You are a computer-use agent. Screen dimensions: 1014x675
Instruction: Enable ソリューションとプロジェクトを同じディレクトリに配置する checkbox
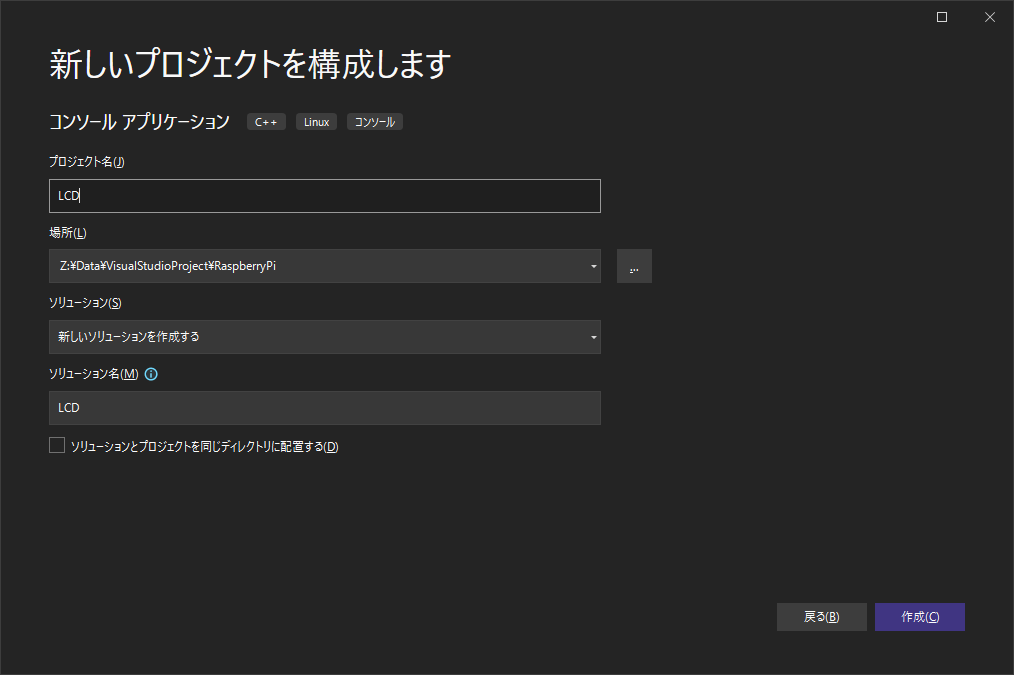coord(57,445)
